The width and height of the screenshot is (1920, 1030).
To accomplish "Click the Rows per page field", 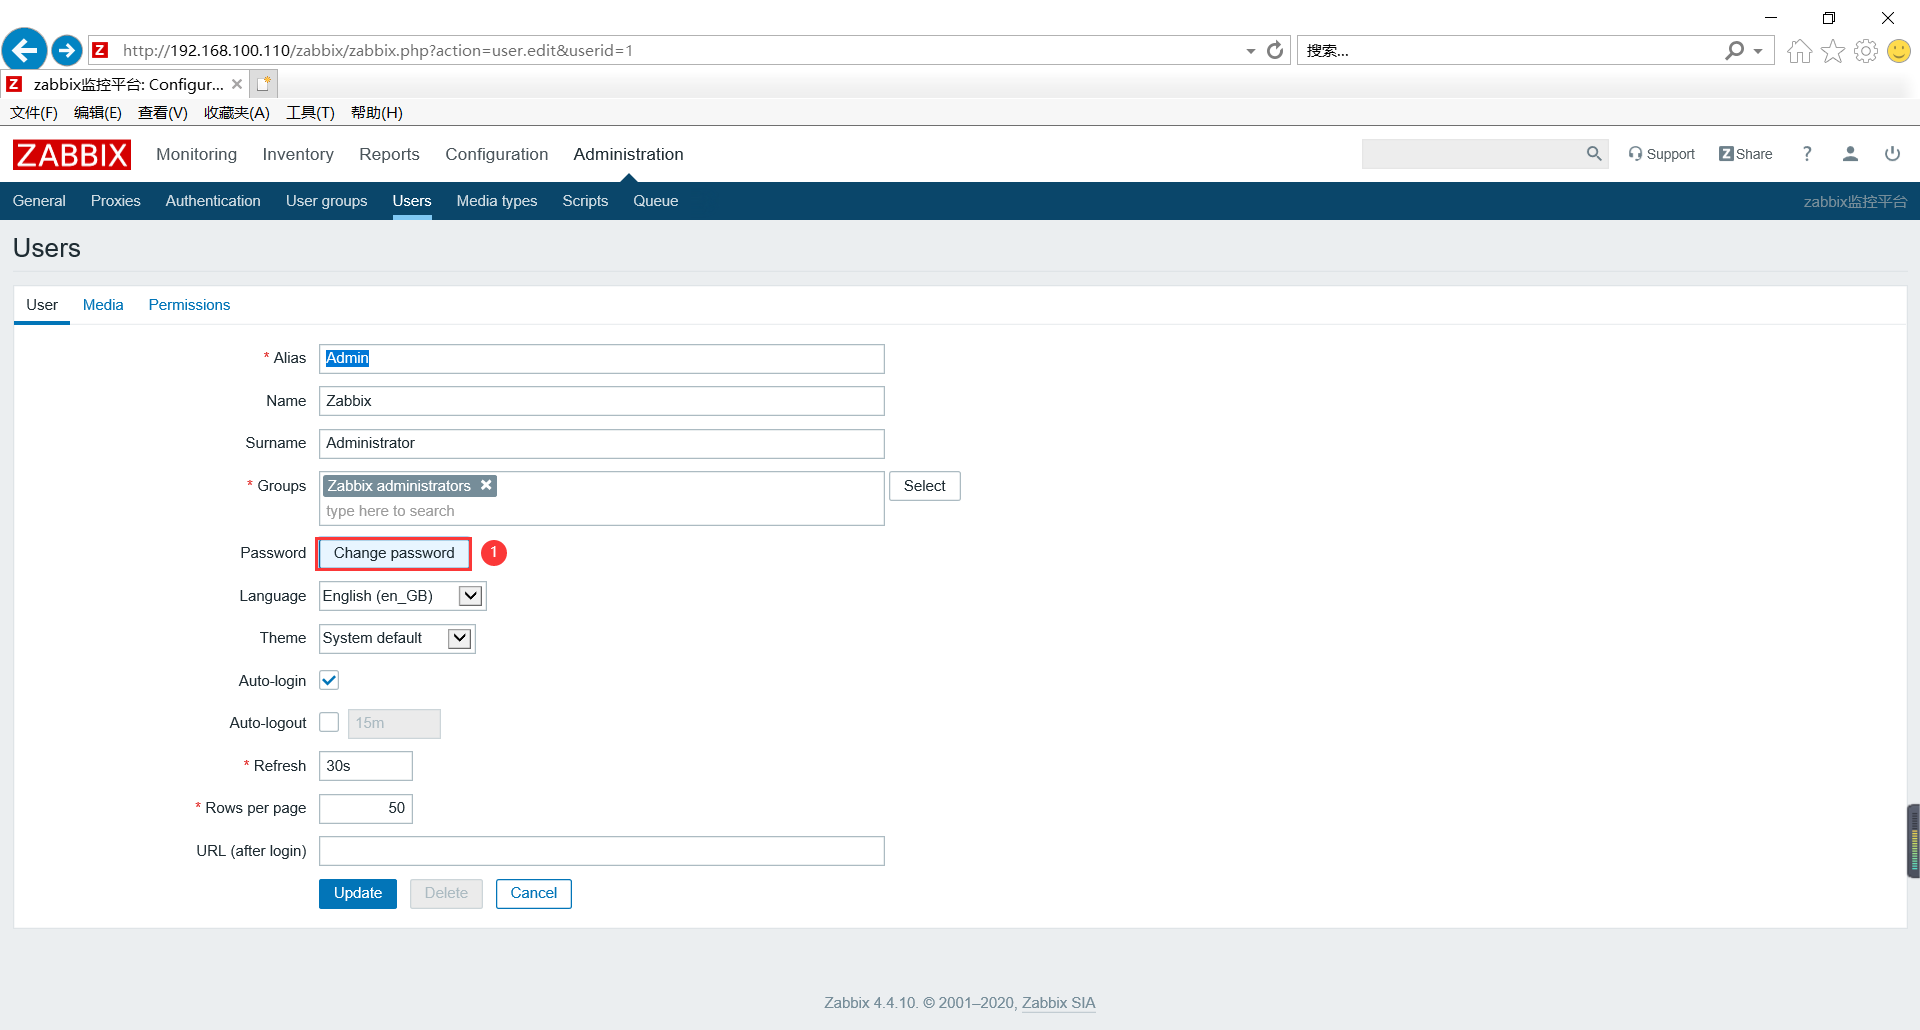I will point(366,808).
